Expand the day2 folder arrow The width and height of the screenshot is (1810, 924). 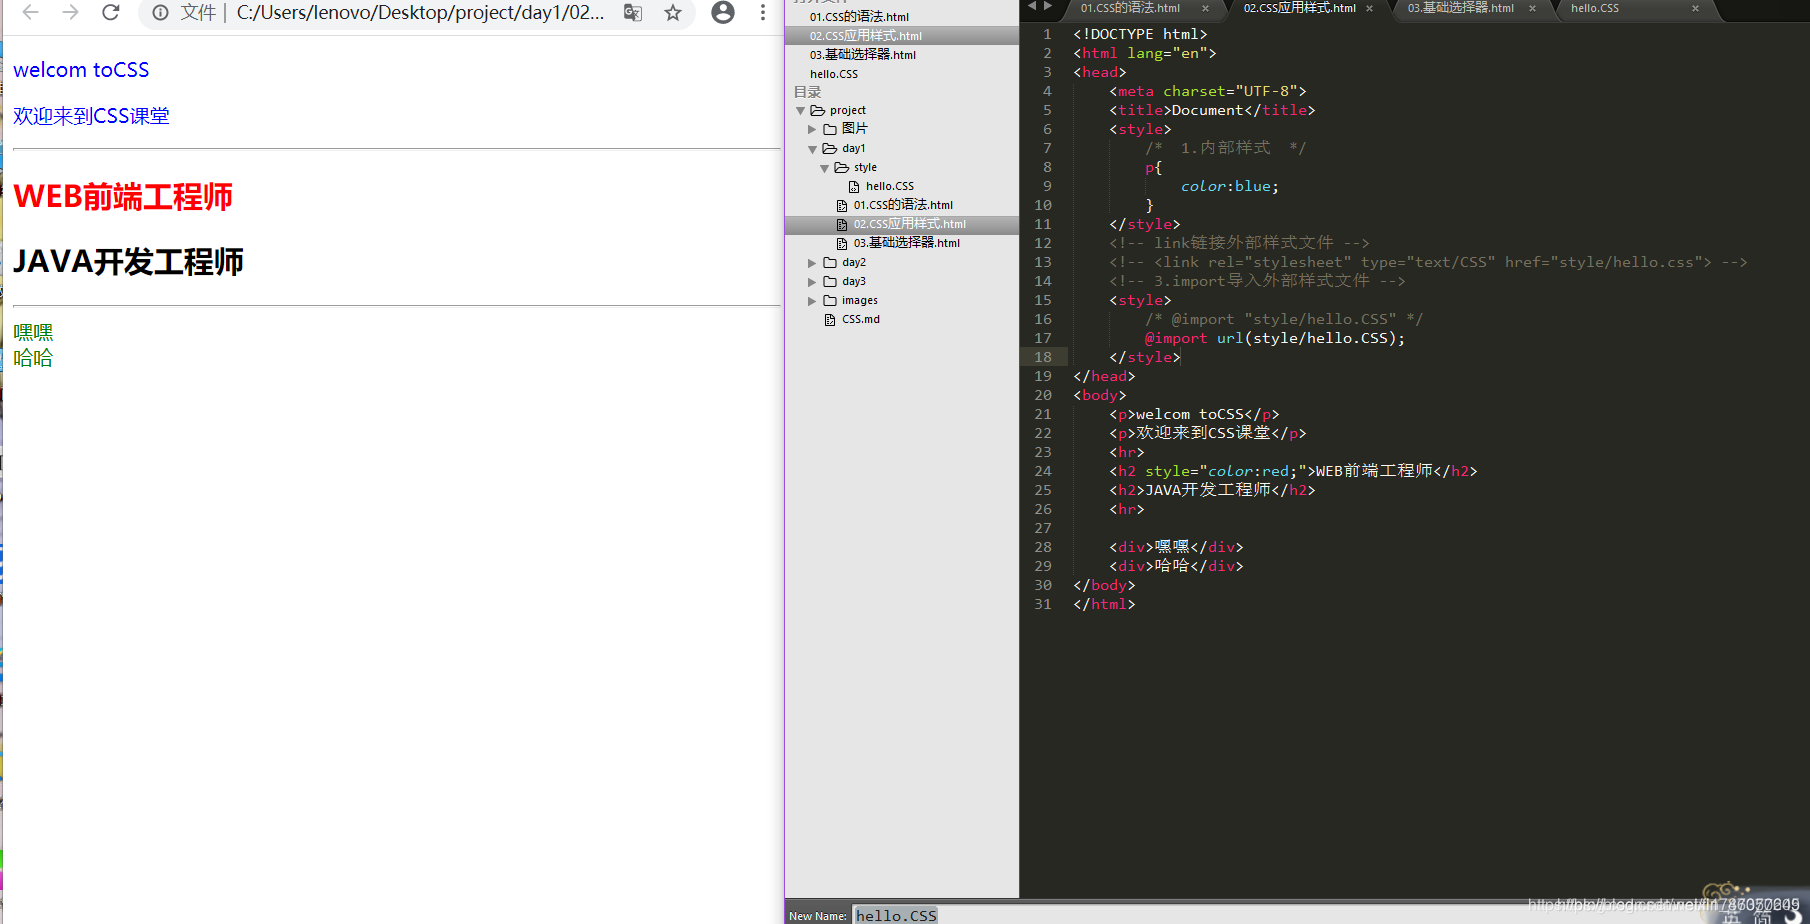point(812,263)
